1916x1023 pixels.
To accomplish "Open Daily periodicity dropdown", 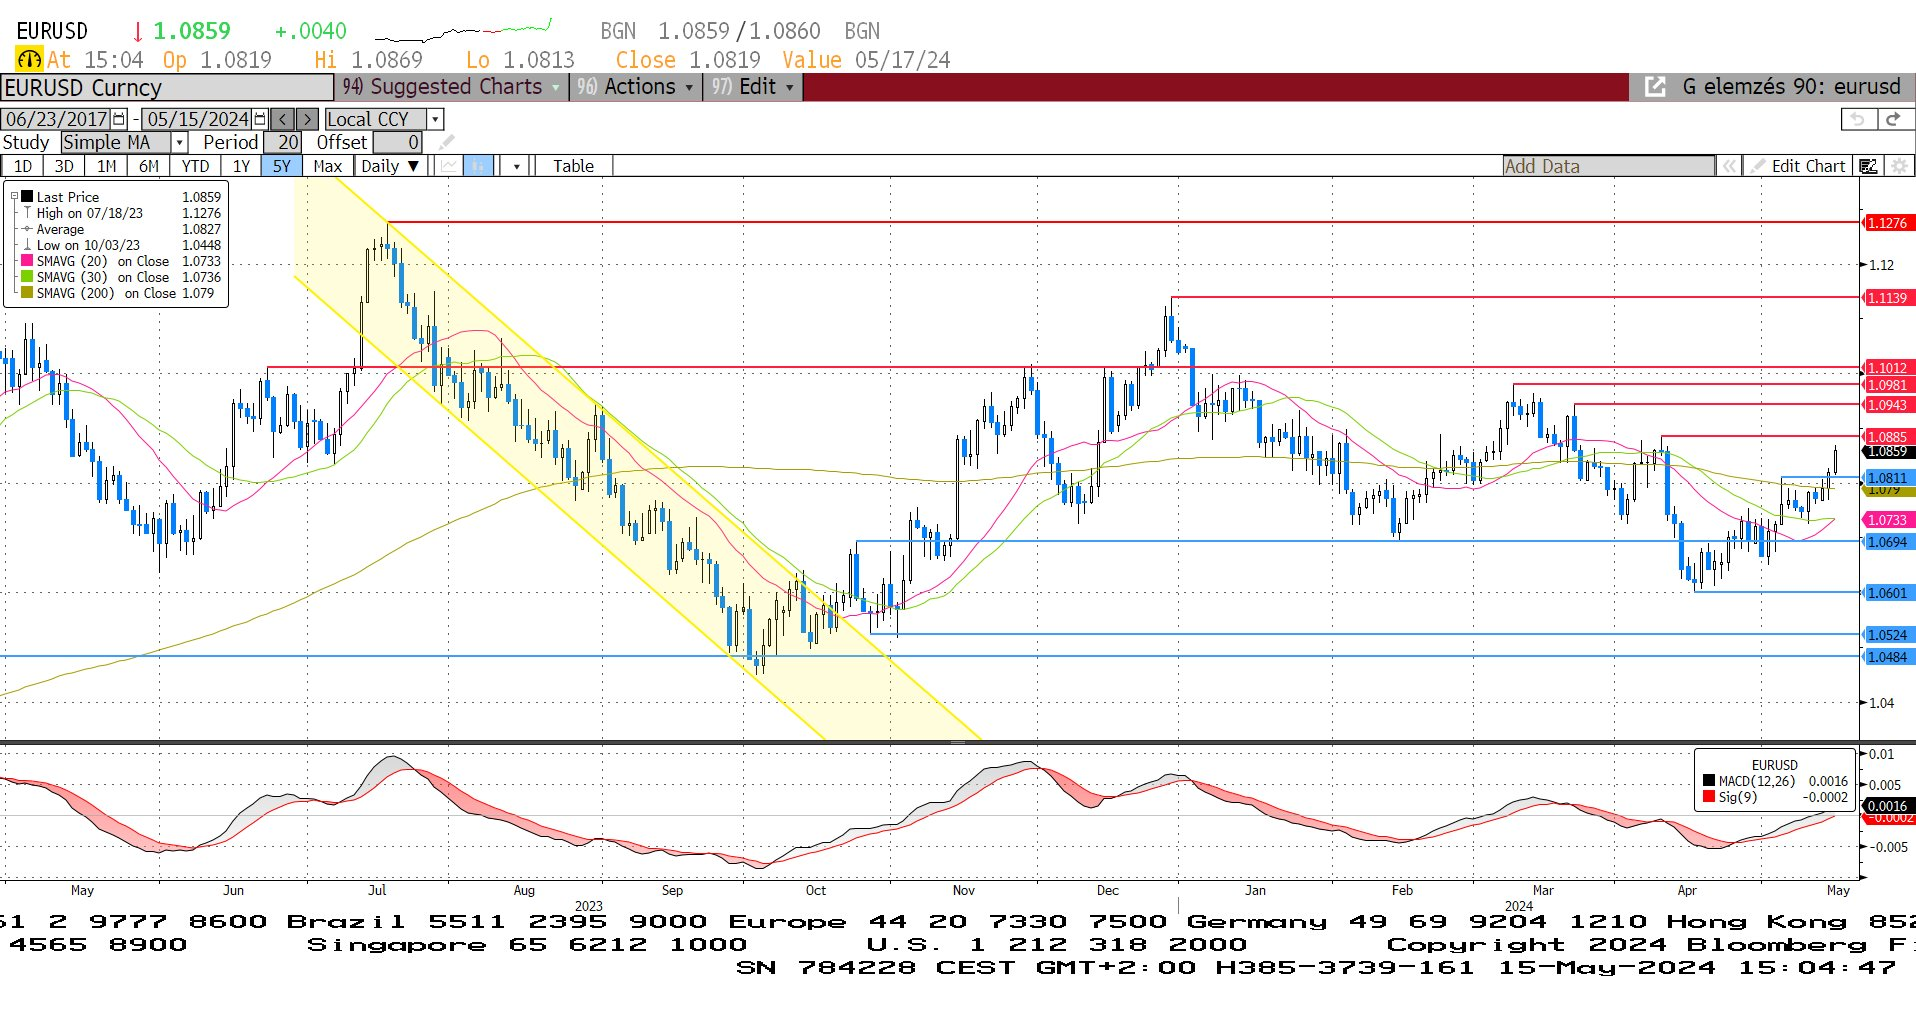I will [x=391, y=166].
